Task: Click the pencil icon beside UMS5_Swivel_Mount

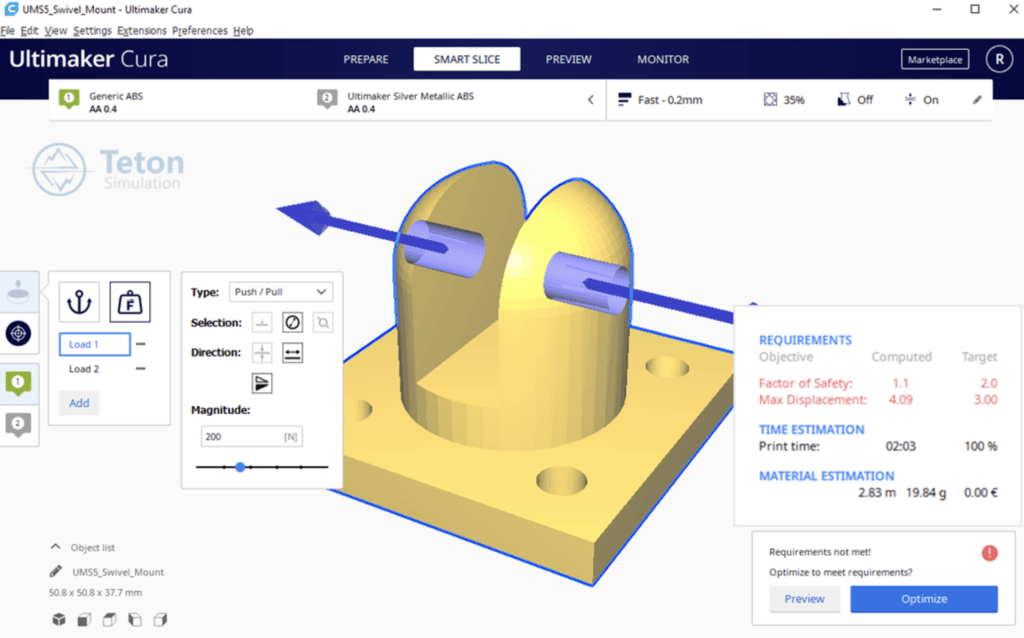Action: tap(56, 572)
